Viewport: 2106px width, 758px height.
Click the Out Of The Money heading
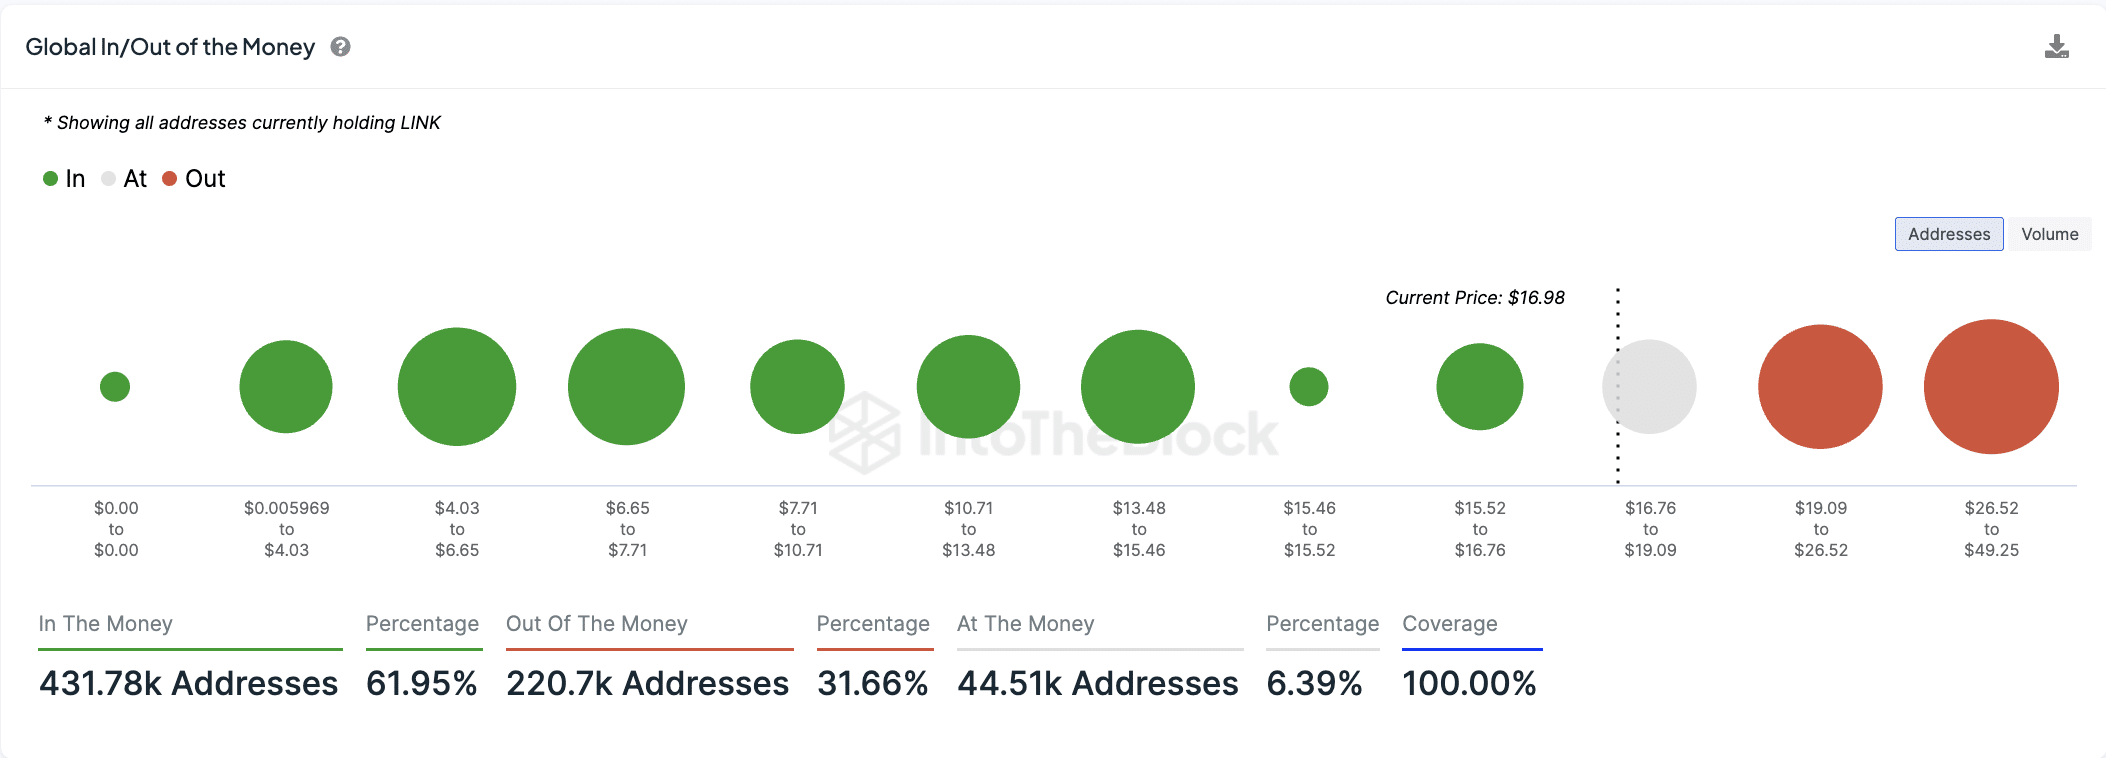(x=597, y=624)
